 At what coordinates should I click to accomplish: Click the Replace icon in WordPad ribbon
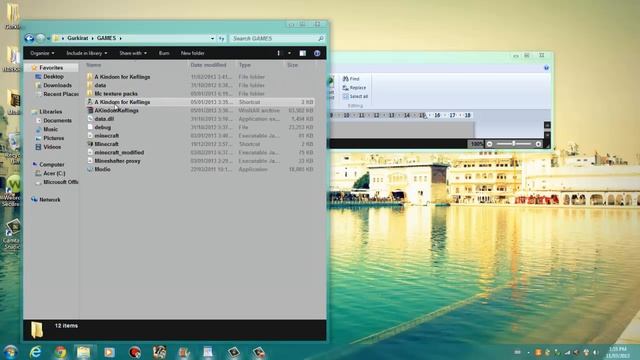[x=346, y=88]
